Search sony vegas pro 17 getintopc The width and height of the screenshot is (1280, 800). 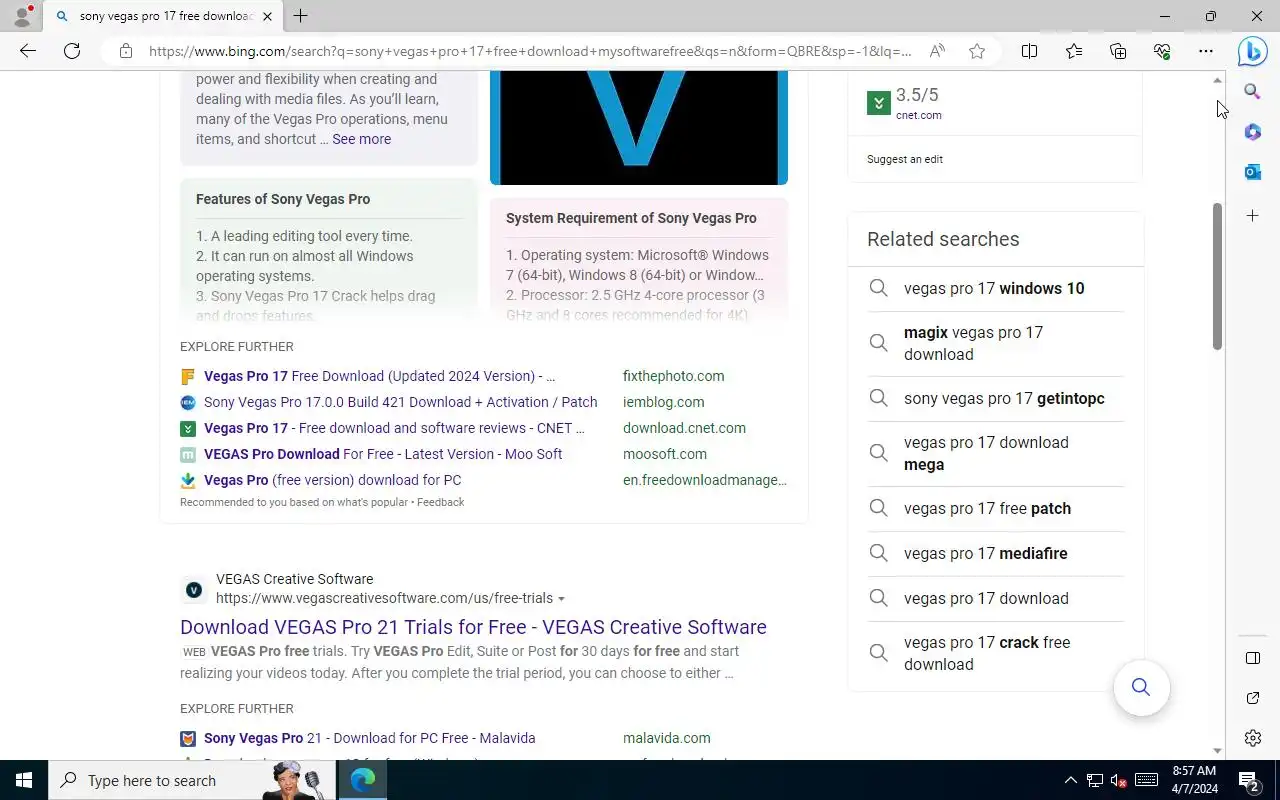click(x=994, y=398)
